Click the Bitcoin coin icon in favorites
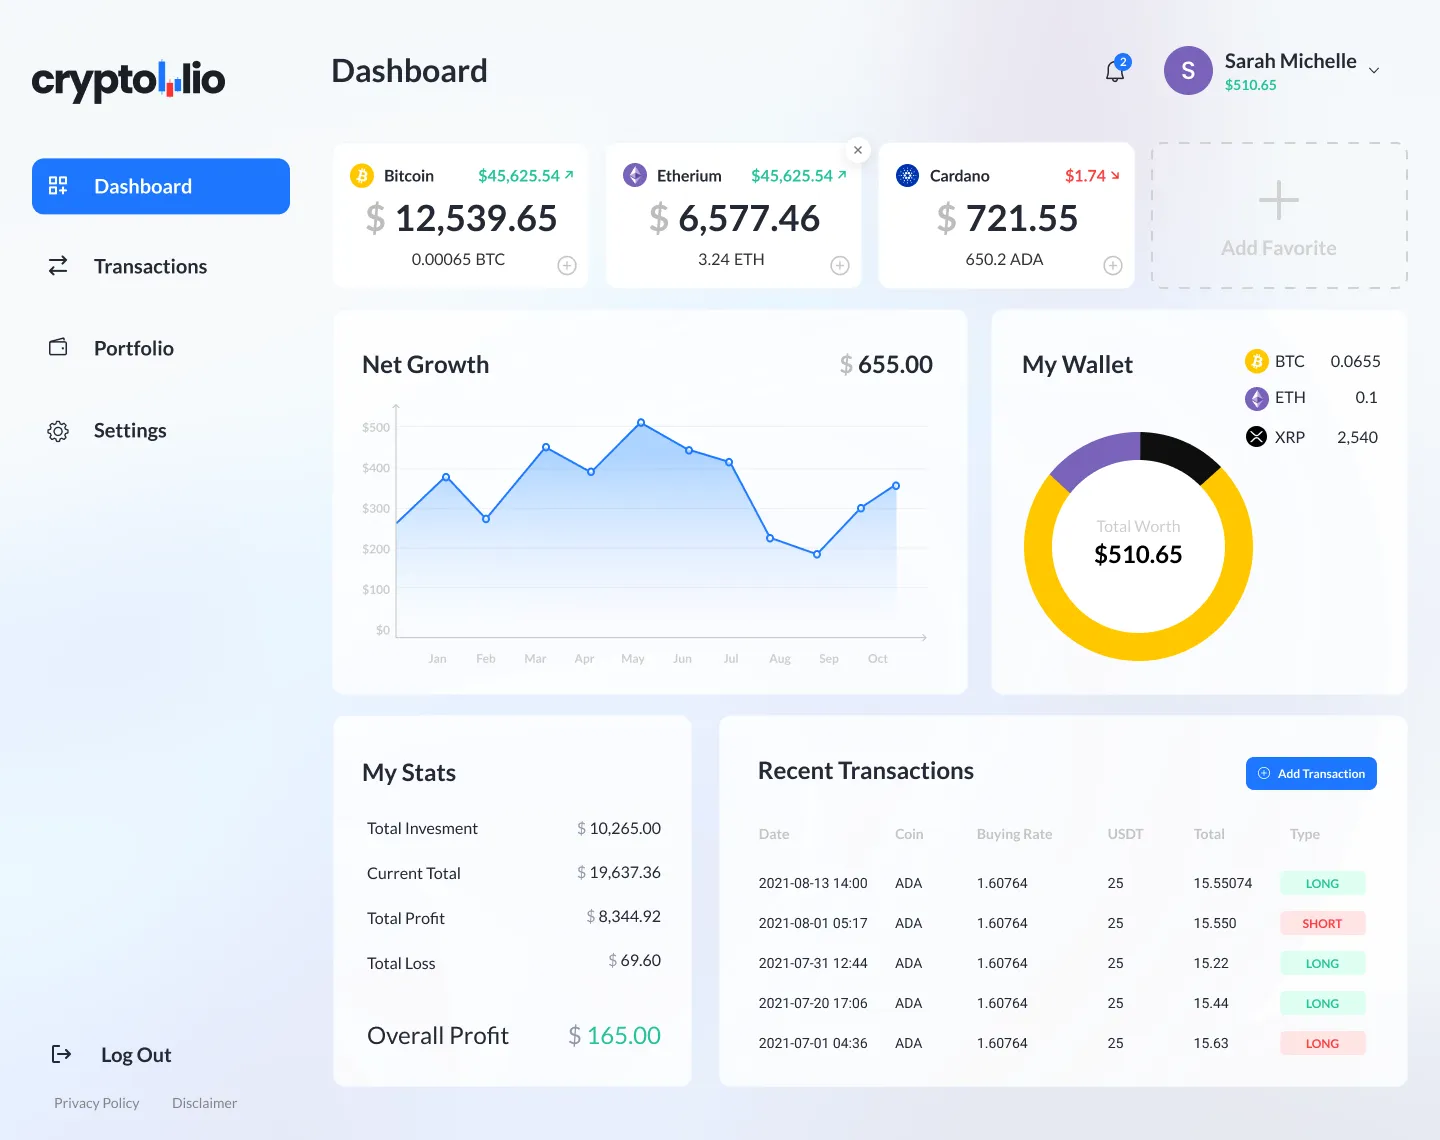 (x=361, y=176)
